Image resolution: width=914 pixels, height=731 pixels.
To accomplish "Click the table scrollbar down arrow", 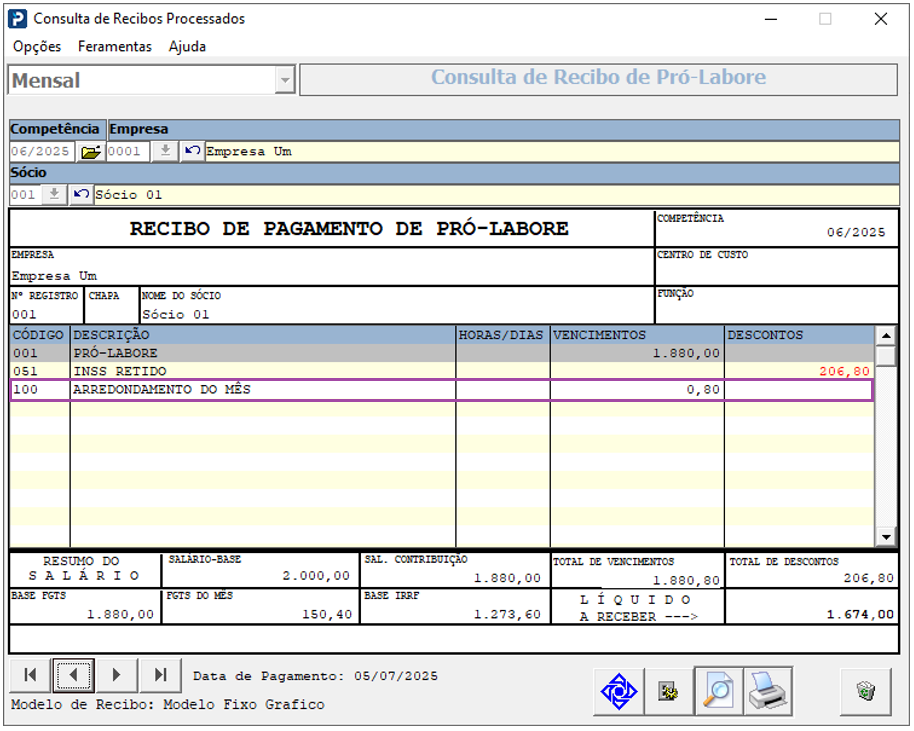I will 885,538.
